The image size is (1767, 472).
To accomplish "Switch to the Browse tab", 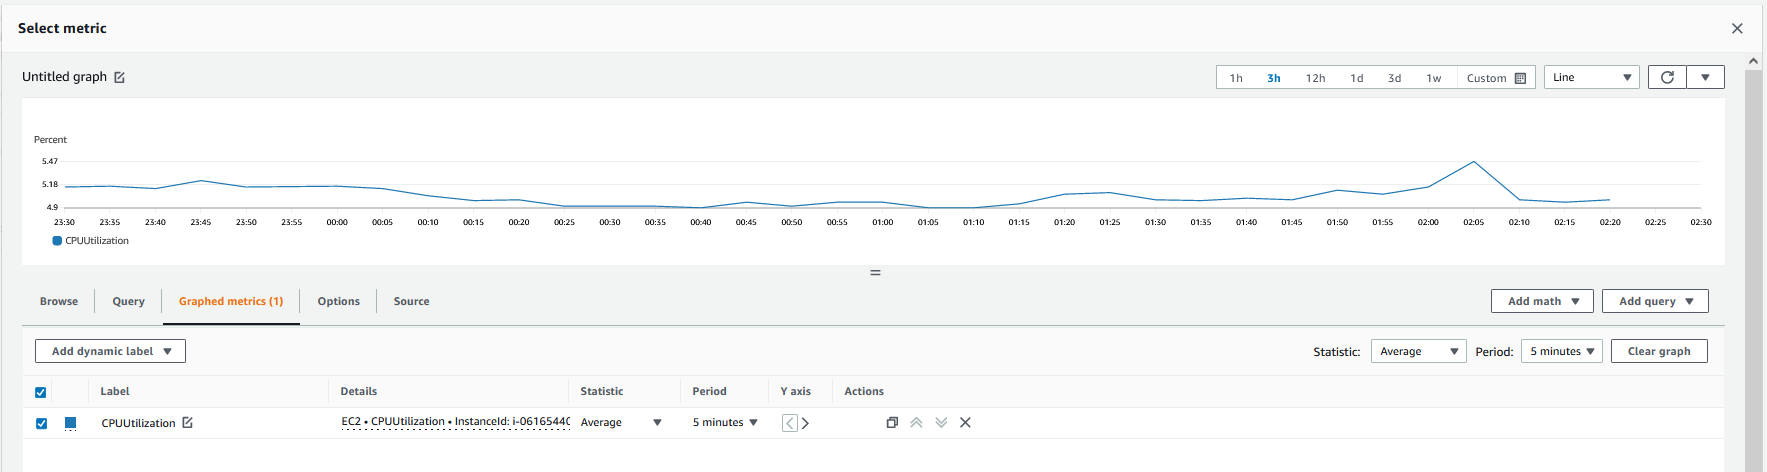I will coord(59,301).
